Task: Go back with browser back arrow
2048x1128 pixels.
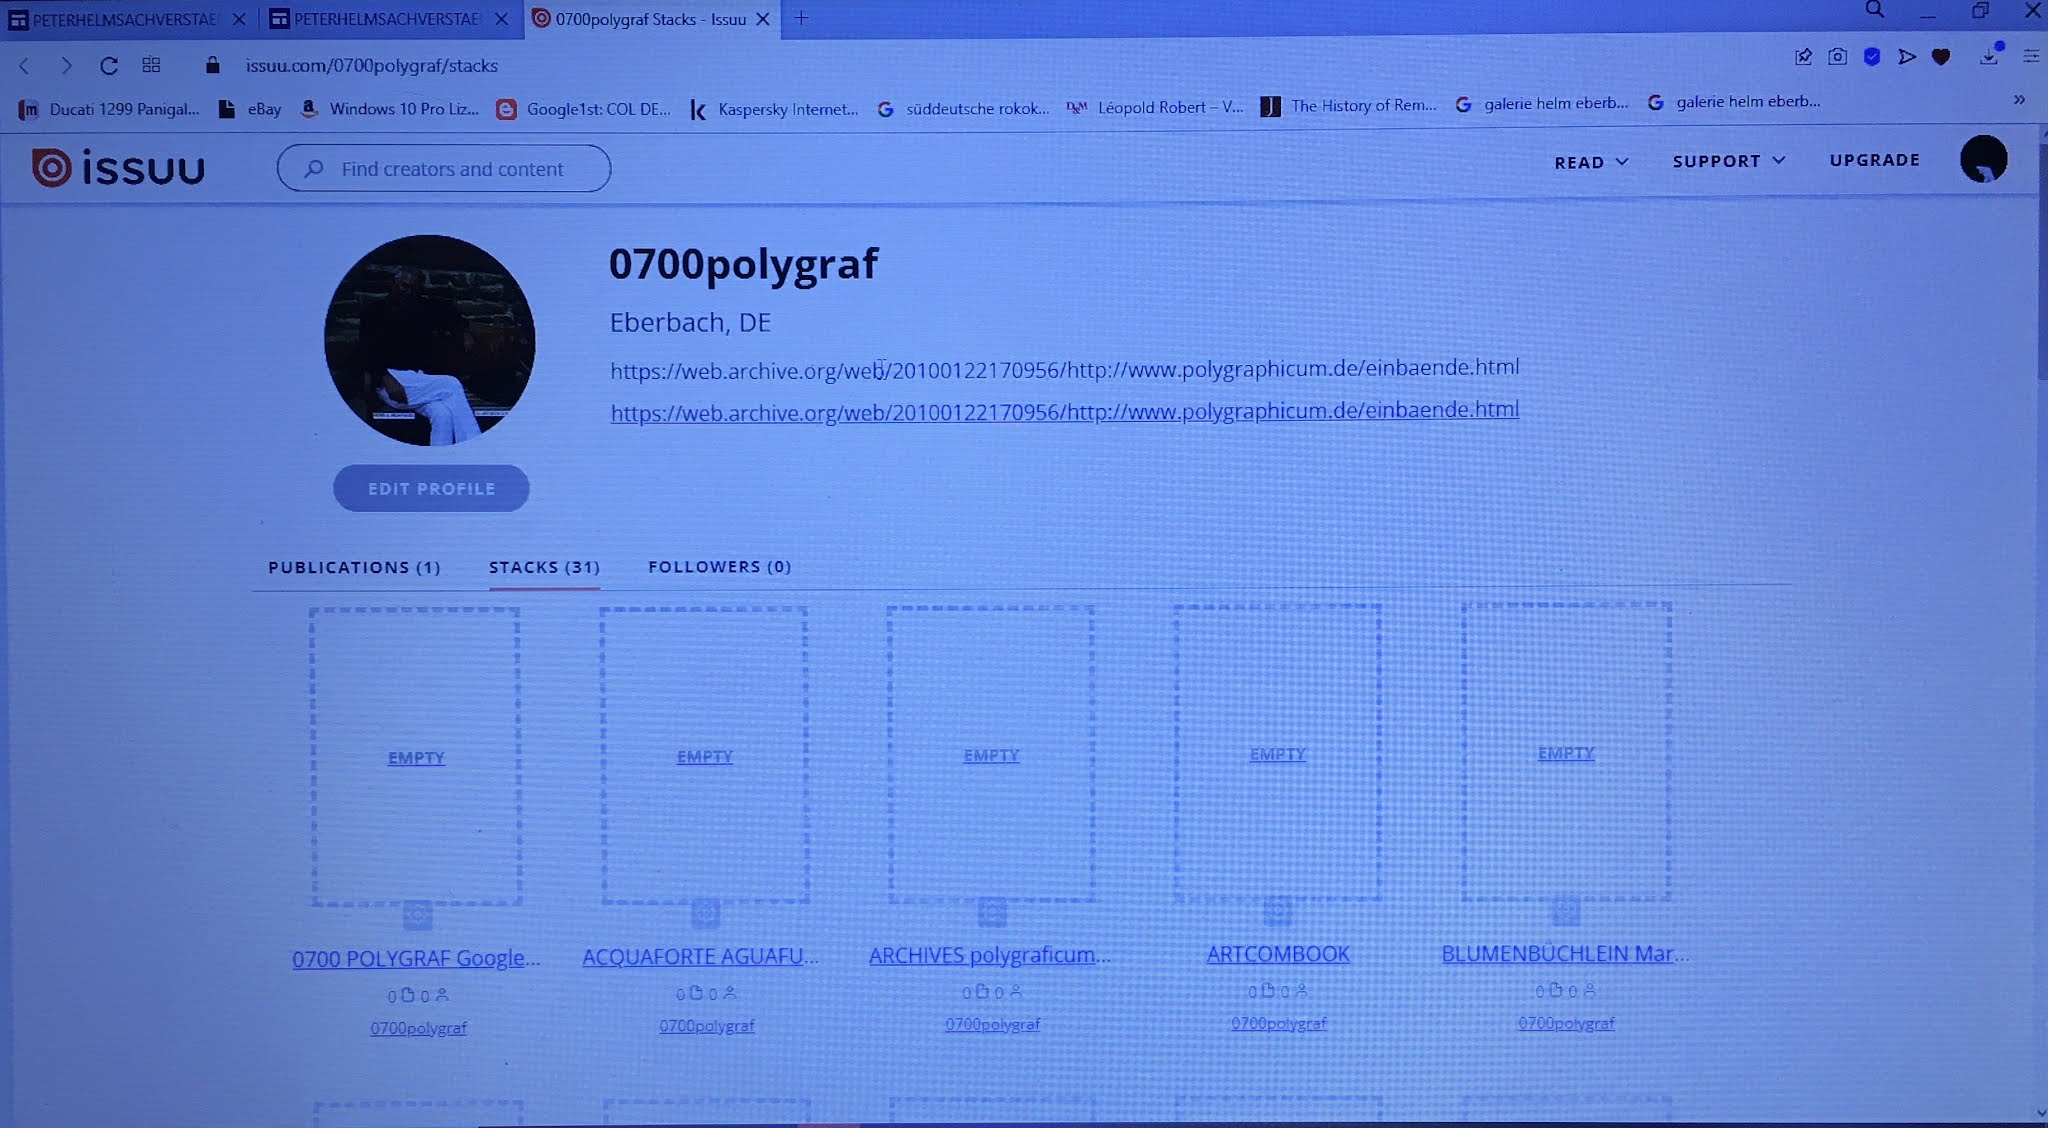Action: pos(25,66)
